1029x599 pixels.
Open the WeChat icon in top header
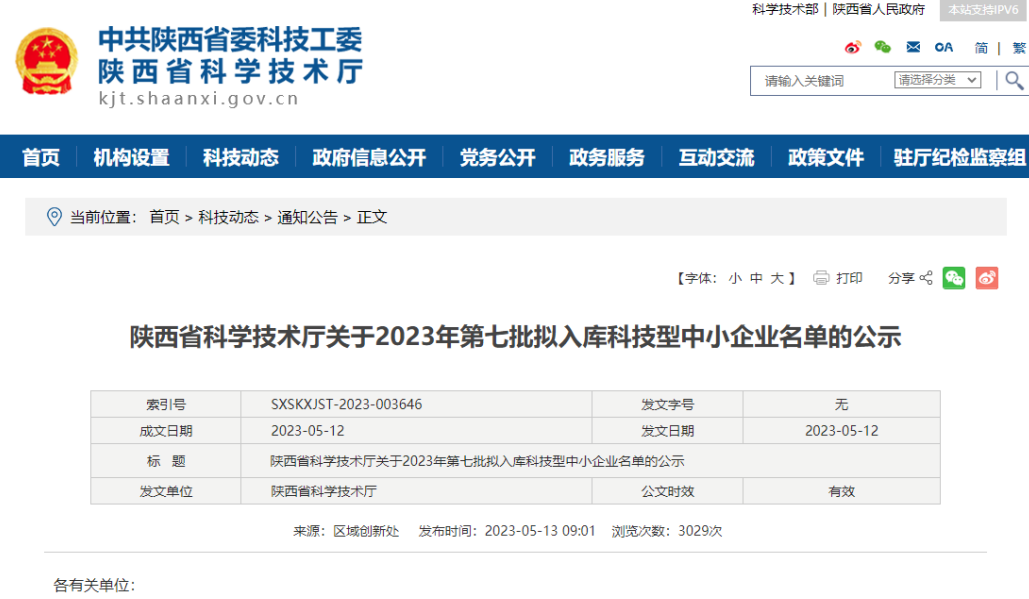(x=882, y=47)
